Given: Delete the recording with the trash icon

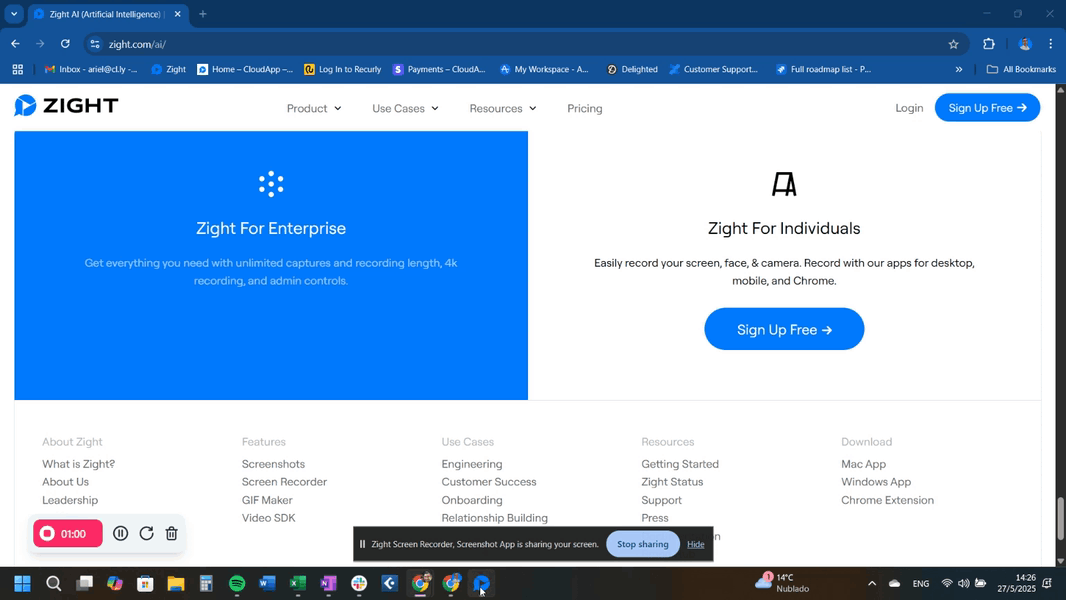Looking at the screenshot, I should (x=171, y=533).
